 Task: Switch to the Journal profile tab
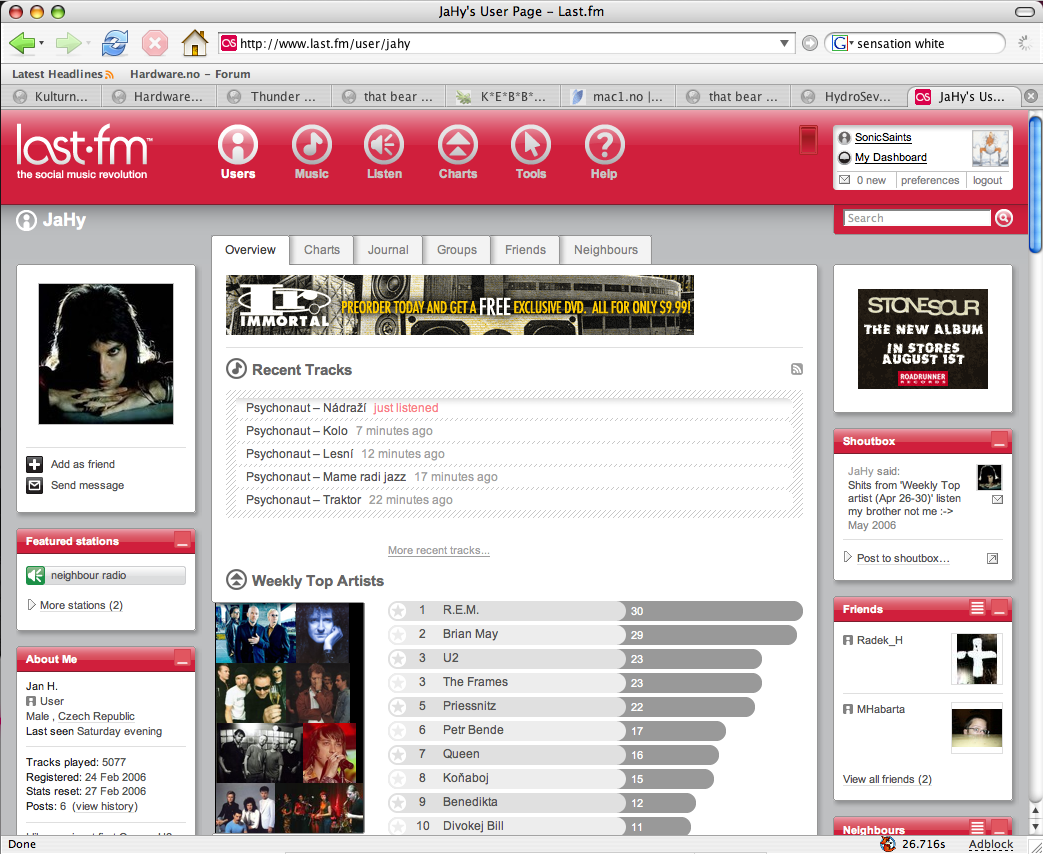pyautogui.click(x=388, y=250)
